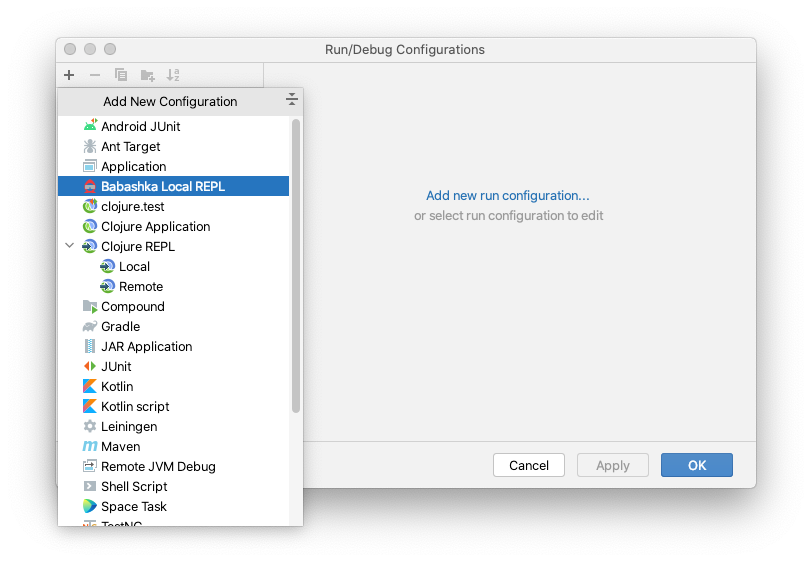Click the Ant Target spider icon
This screenshot has width=812, height=562.
[90, 146]
